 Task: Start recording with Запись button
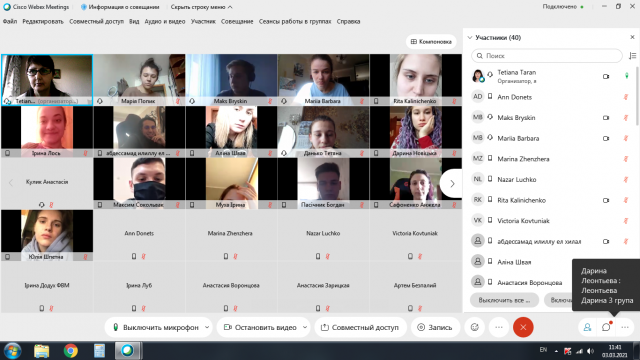pyautogui.click(x=435, y=327)
